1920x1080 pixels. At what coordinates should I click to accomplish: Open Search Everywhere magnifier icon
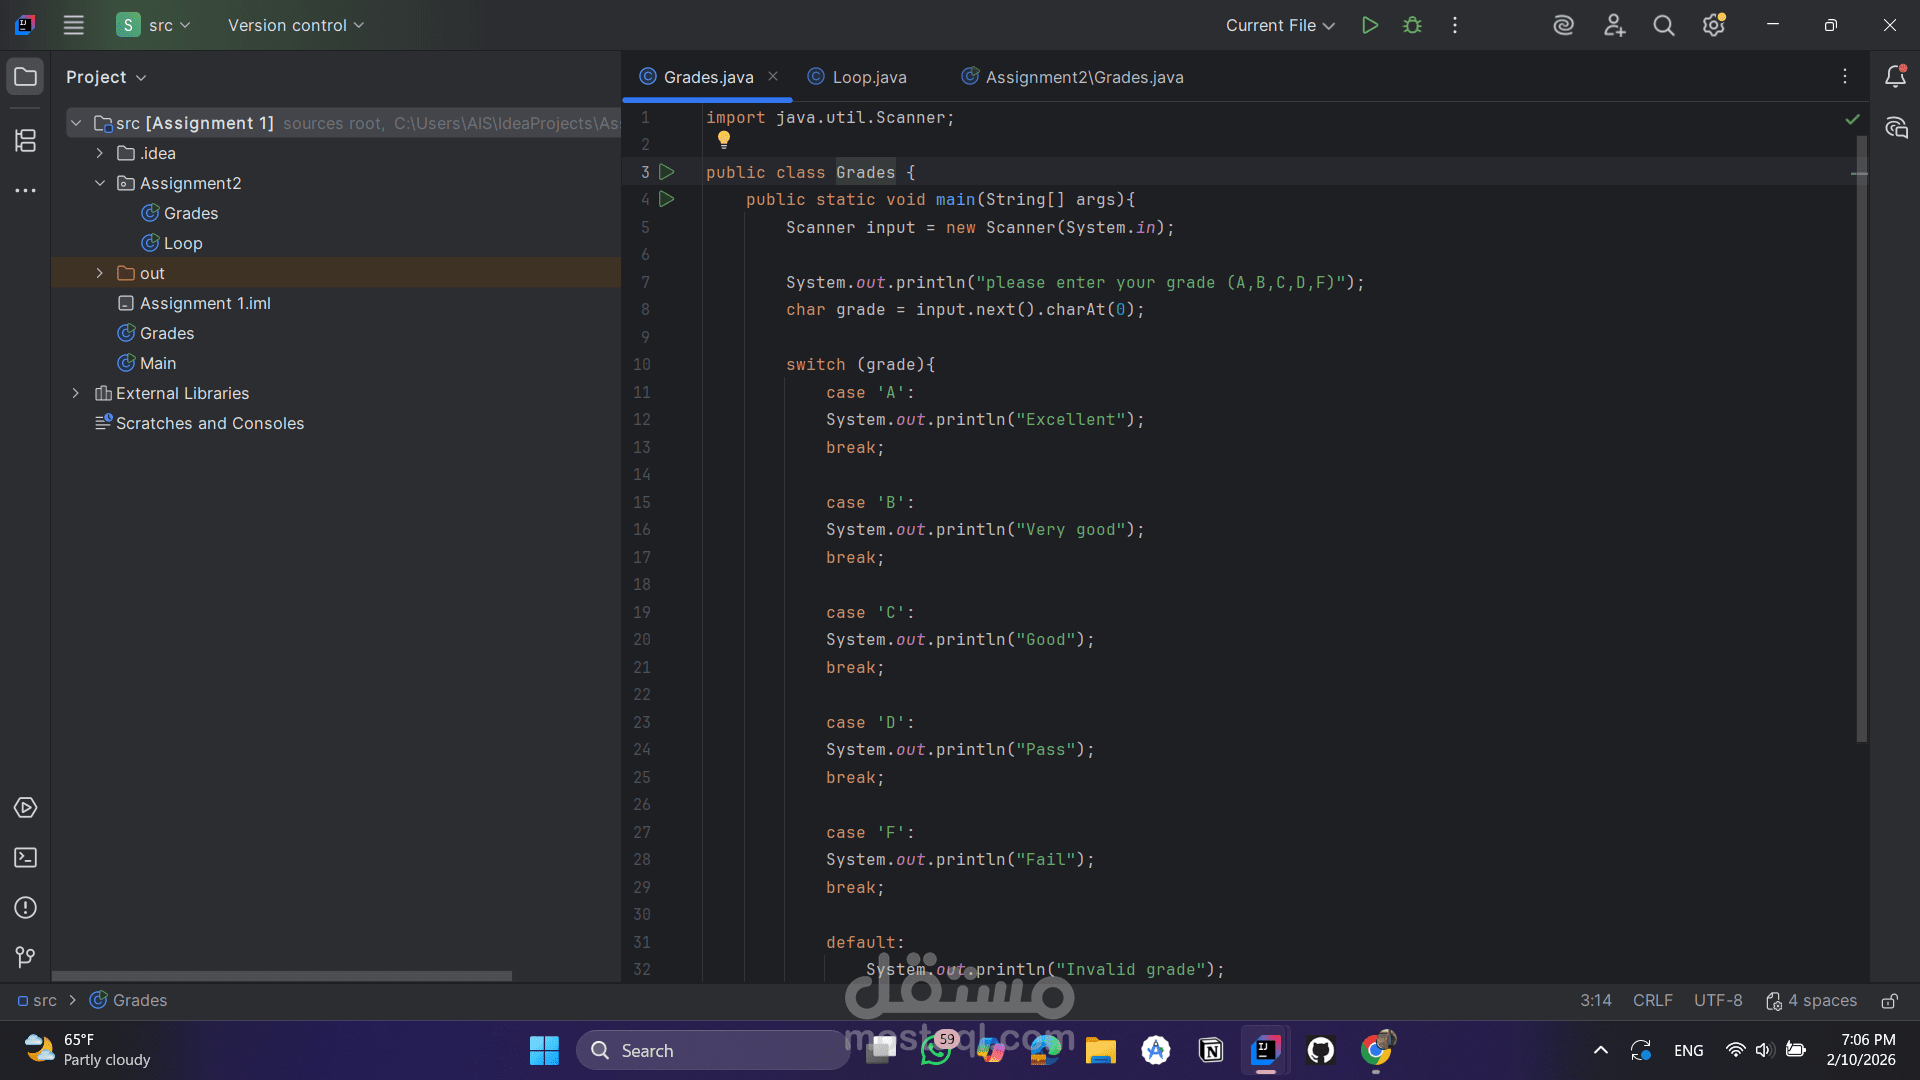point(1663,25)
